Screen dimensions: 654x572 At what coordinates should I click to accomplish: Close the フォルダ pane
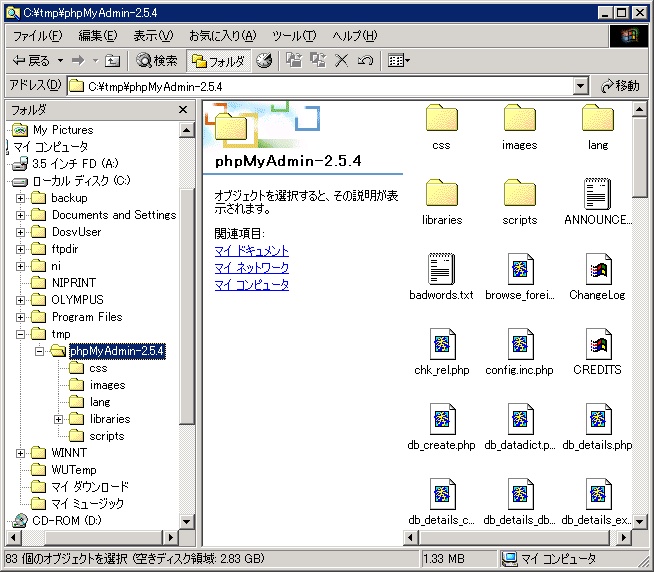coord(183,110)
